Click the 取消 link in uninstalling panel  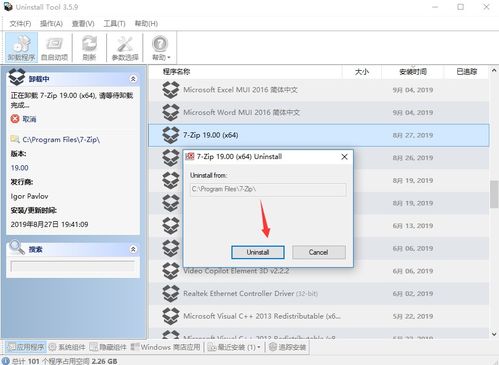(x=29, y=119)
